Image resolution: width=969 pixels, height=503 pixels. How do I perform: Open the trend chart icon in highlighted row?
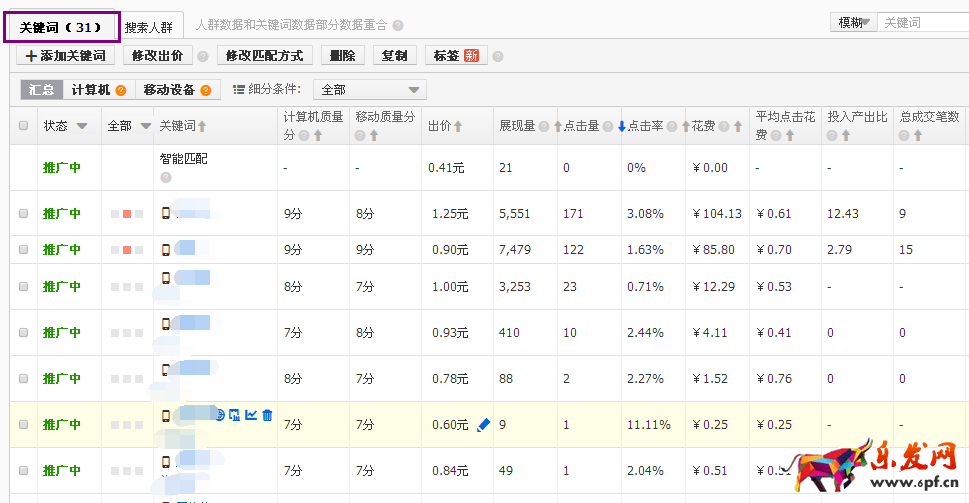[x=250, y=416]
